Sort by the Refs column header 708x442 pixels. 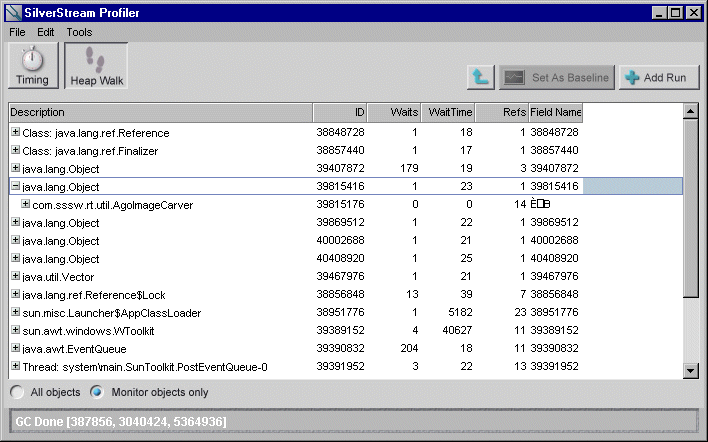pos(502,112)
